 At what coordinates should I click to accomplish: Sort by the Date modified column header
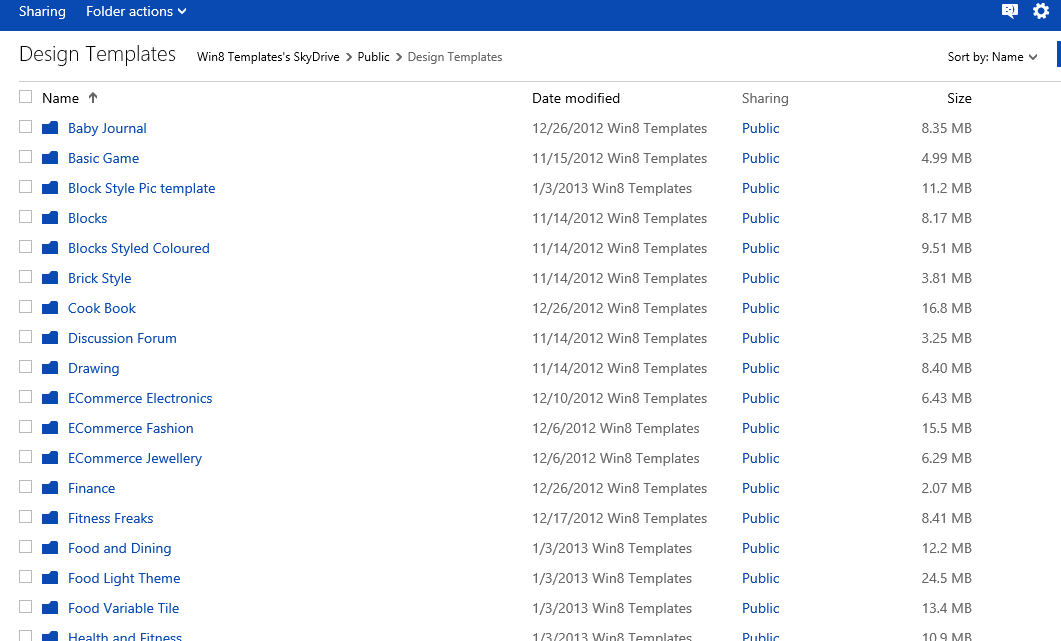(x=576, y=98)
